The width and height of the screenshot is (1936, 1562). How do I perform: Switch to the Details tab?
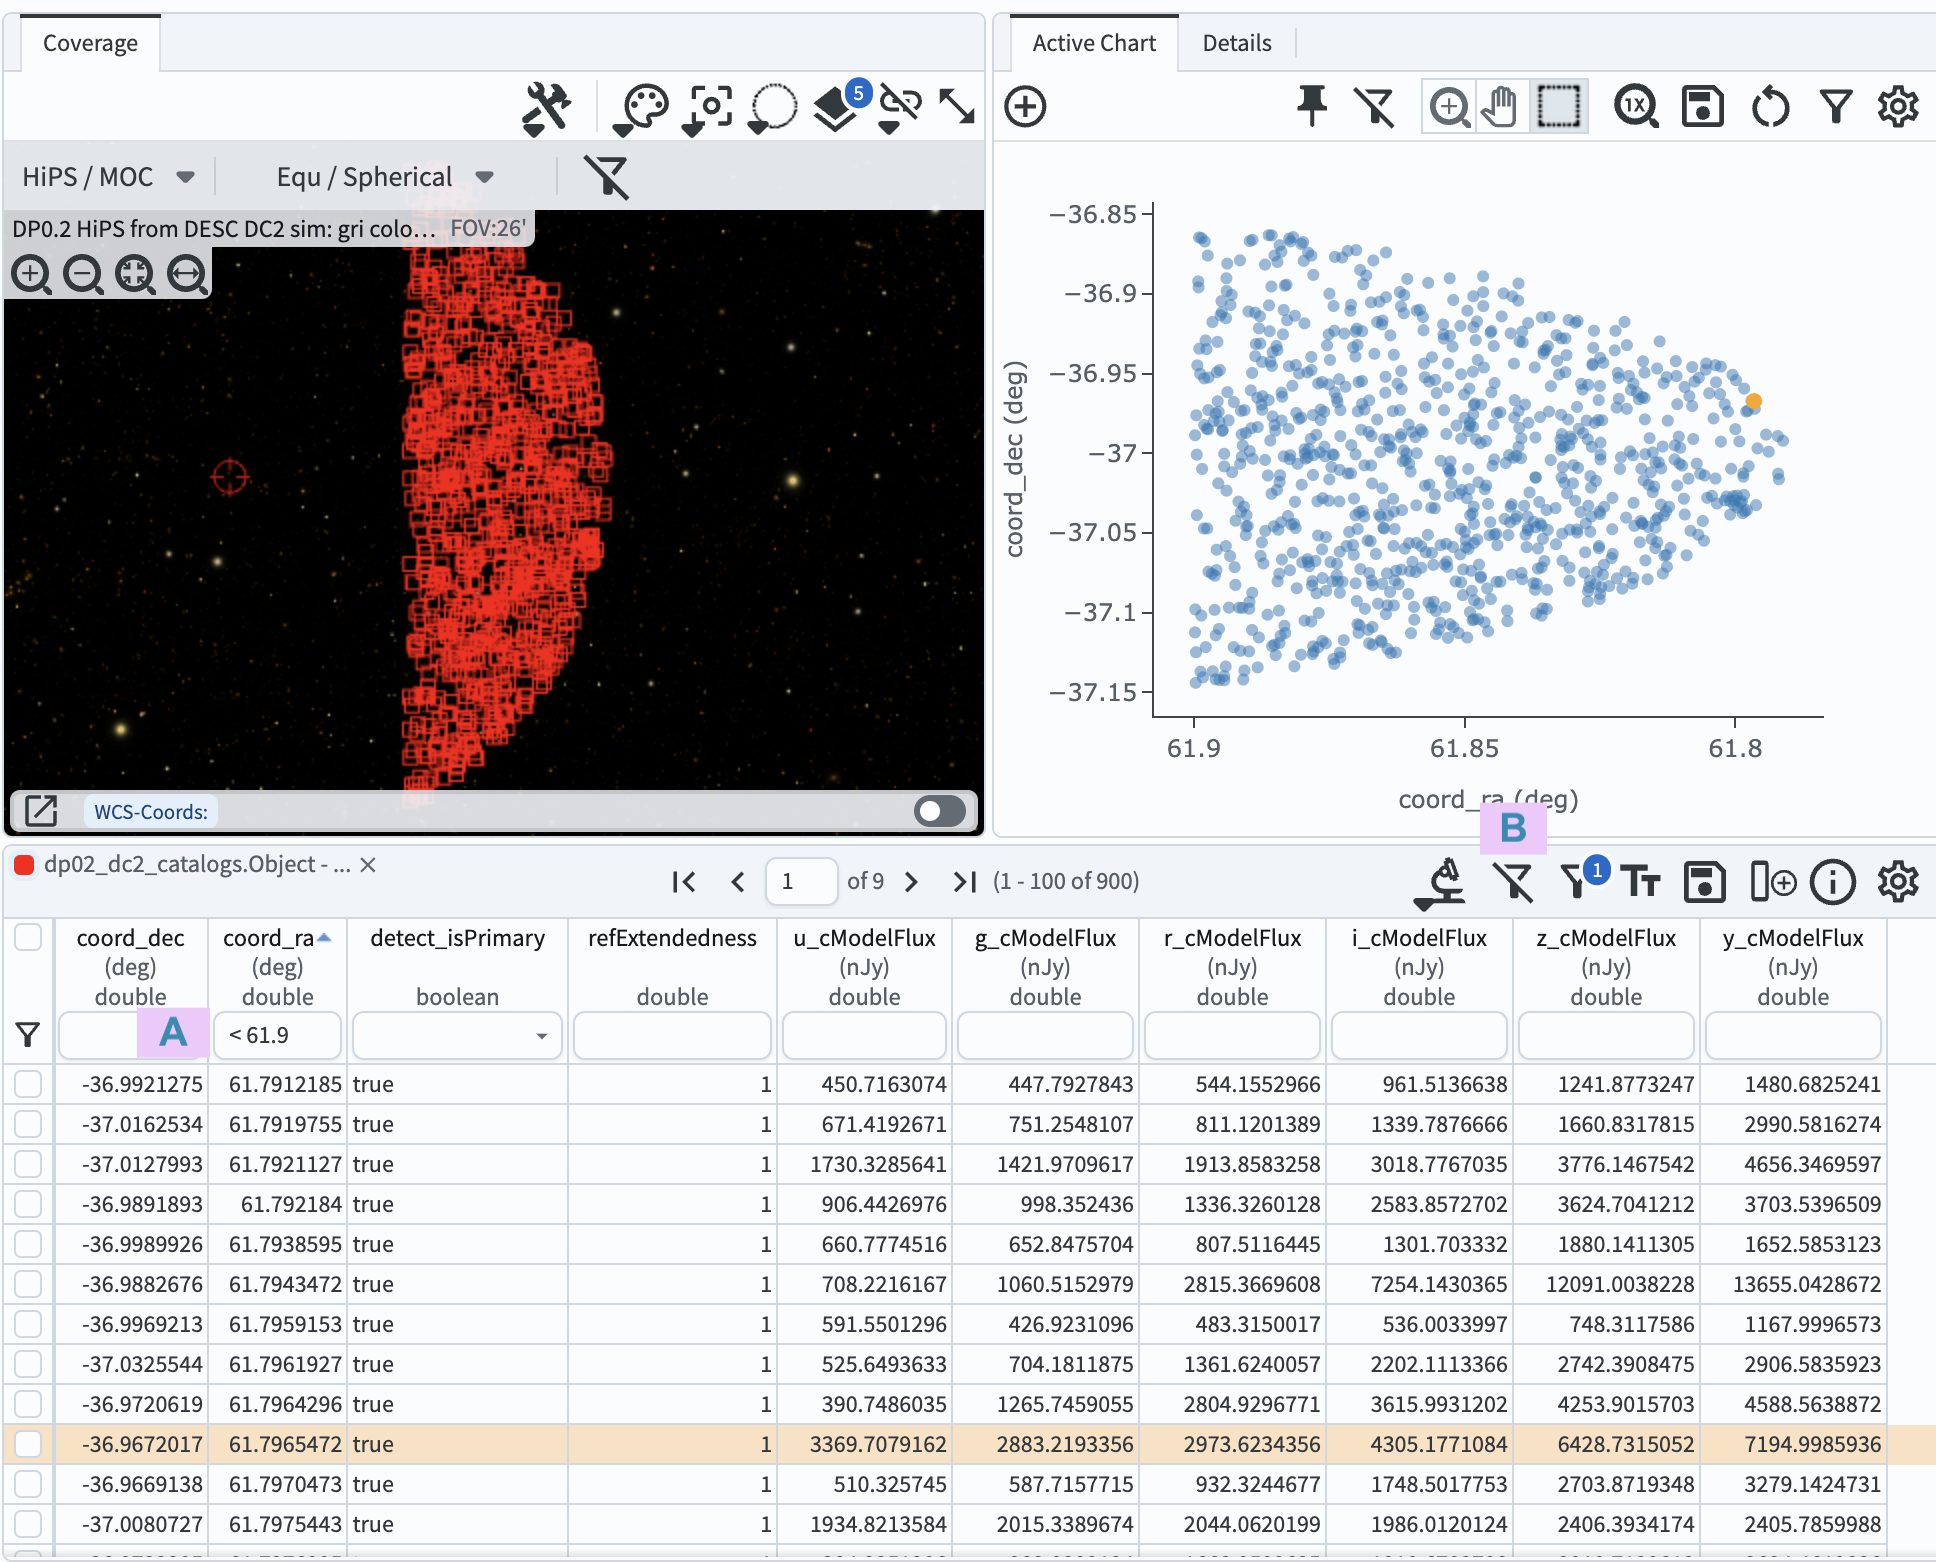coord(1236,43)
